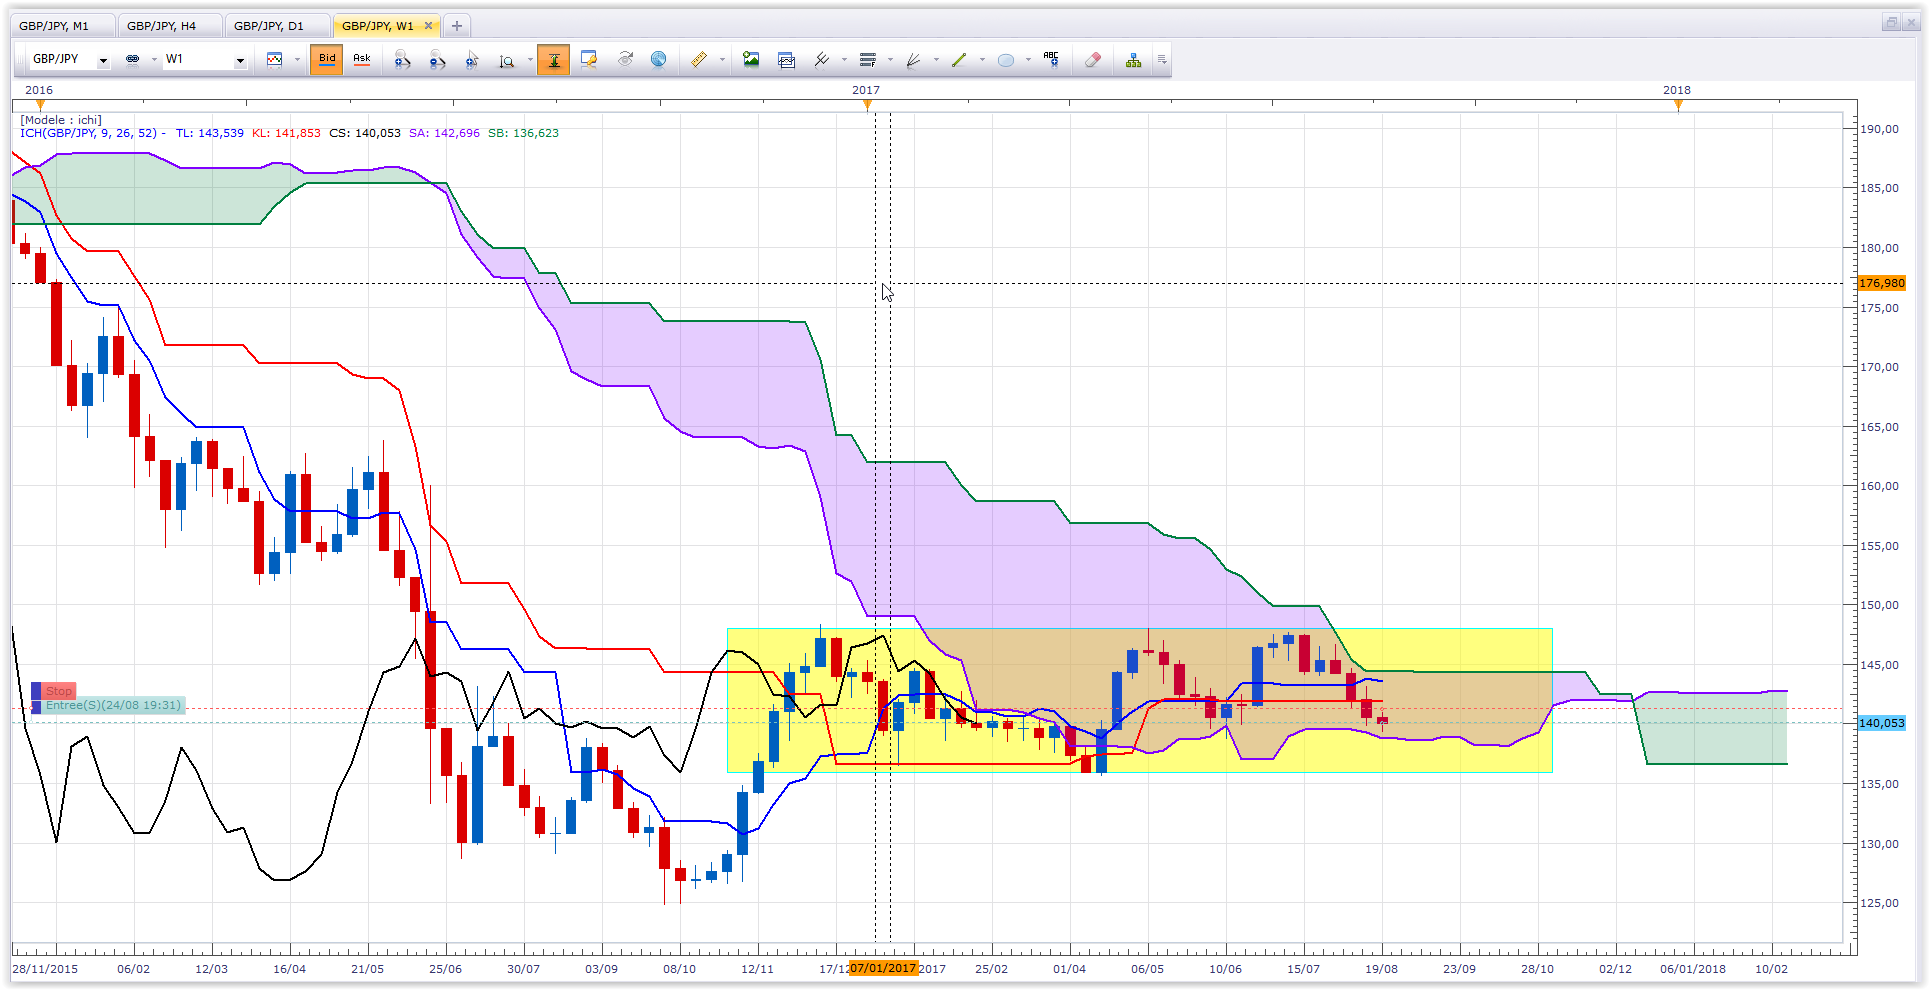Expand the horizontal lines options arrow
This screenshot has height=990, width=1930.
tap(890, 60)
